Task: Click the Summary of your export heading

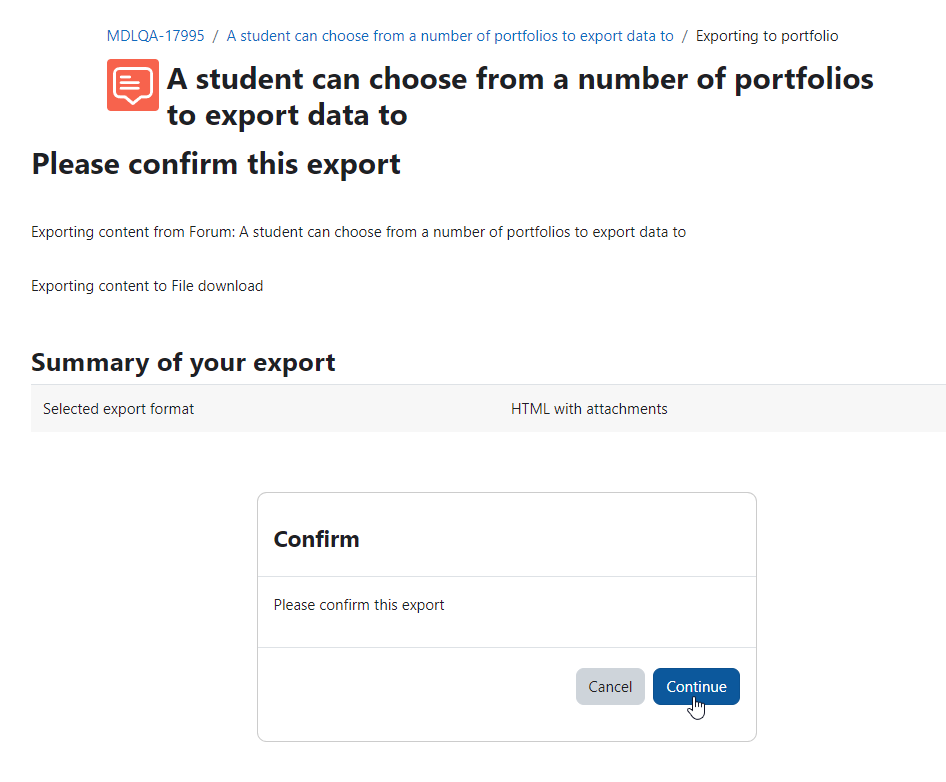Action: point(183,363)
